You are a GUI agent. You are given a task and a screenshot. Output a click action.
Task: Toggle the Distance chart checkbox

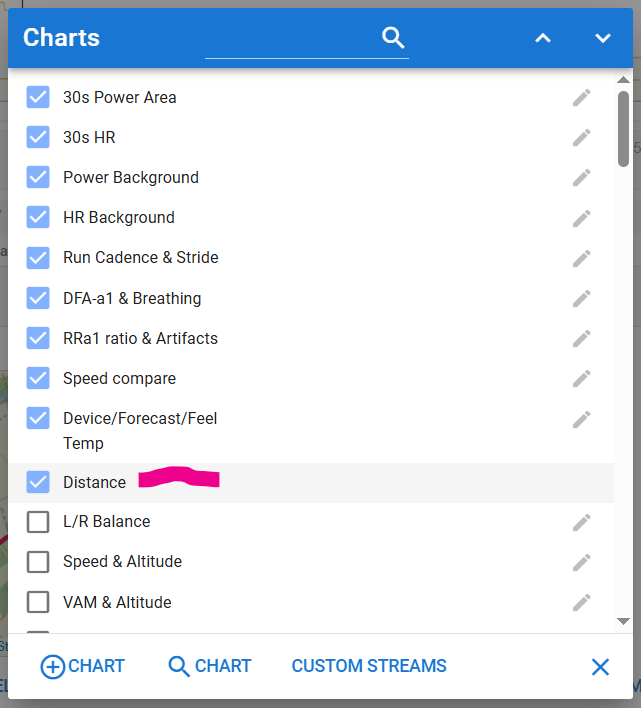coord(38,482)
